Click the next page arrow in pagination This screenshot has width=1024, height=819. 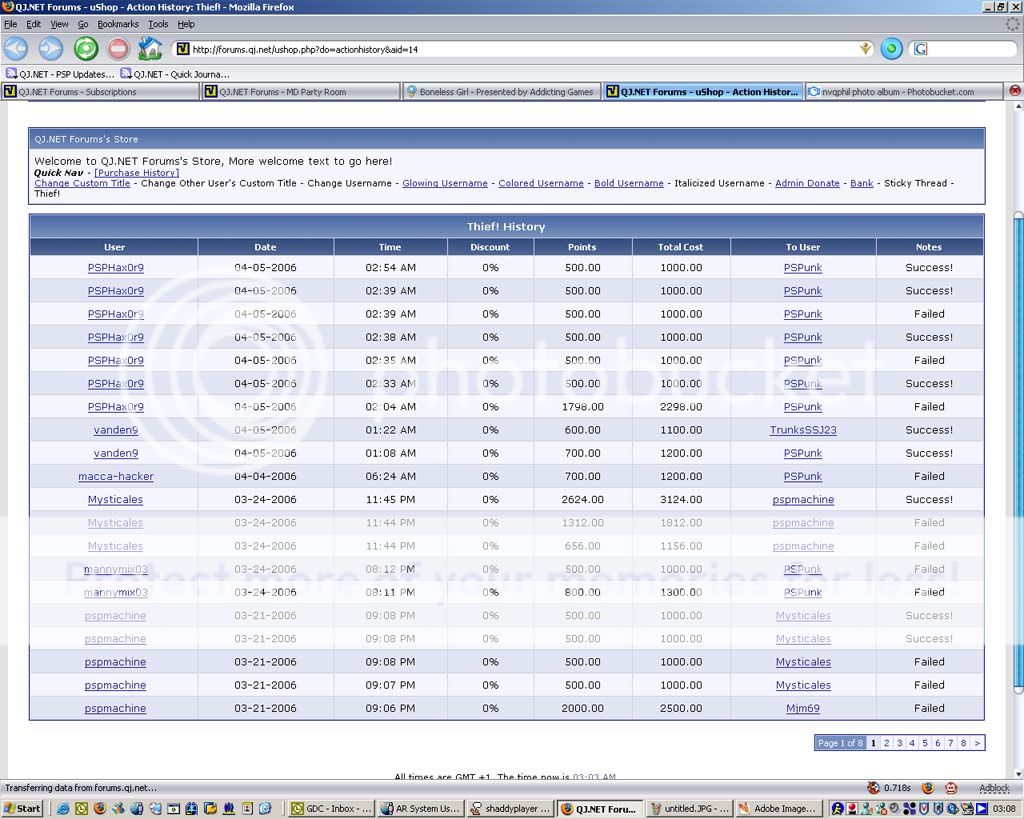pyautogui.click(x=977, y=743)
